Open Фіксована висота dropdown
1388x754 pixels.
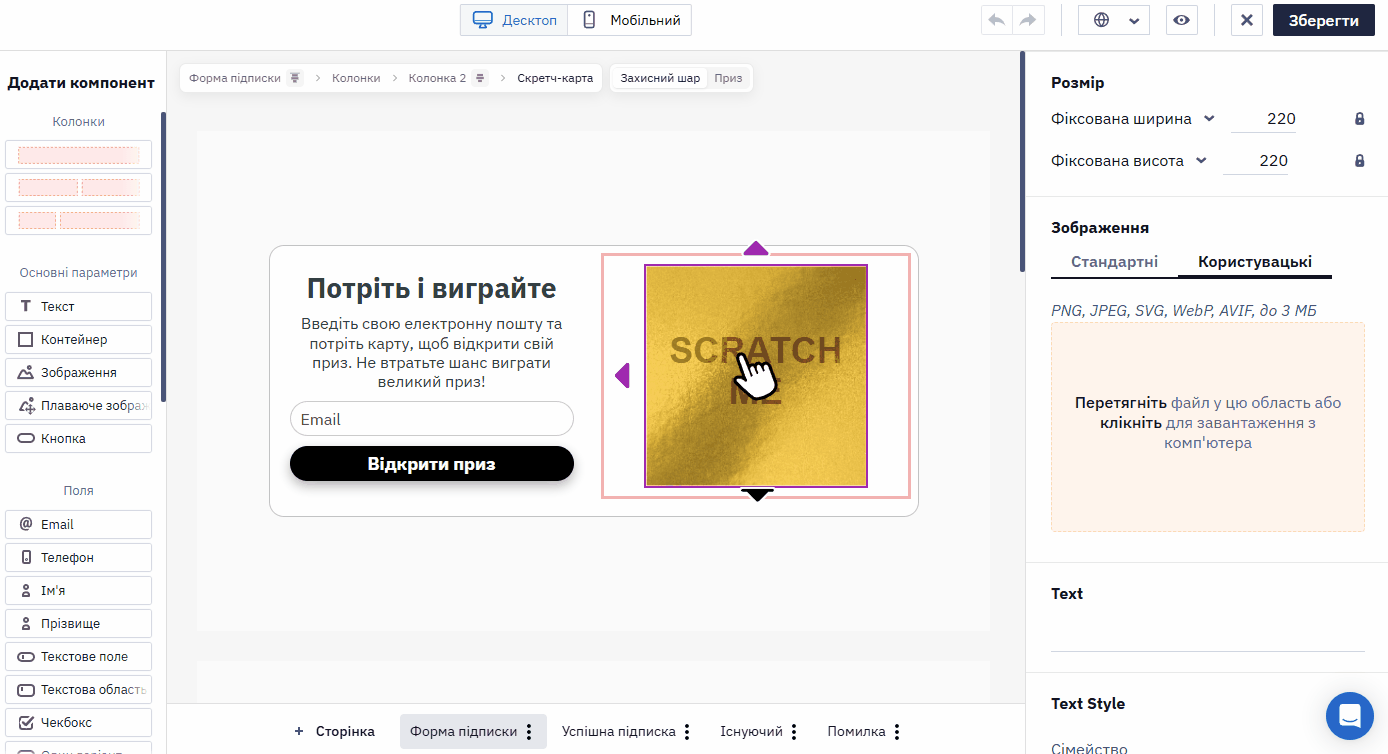[1129, 161]
